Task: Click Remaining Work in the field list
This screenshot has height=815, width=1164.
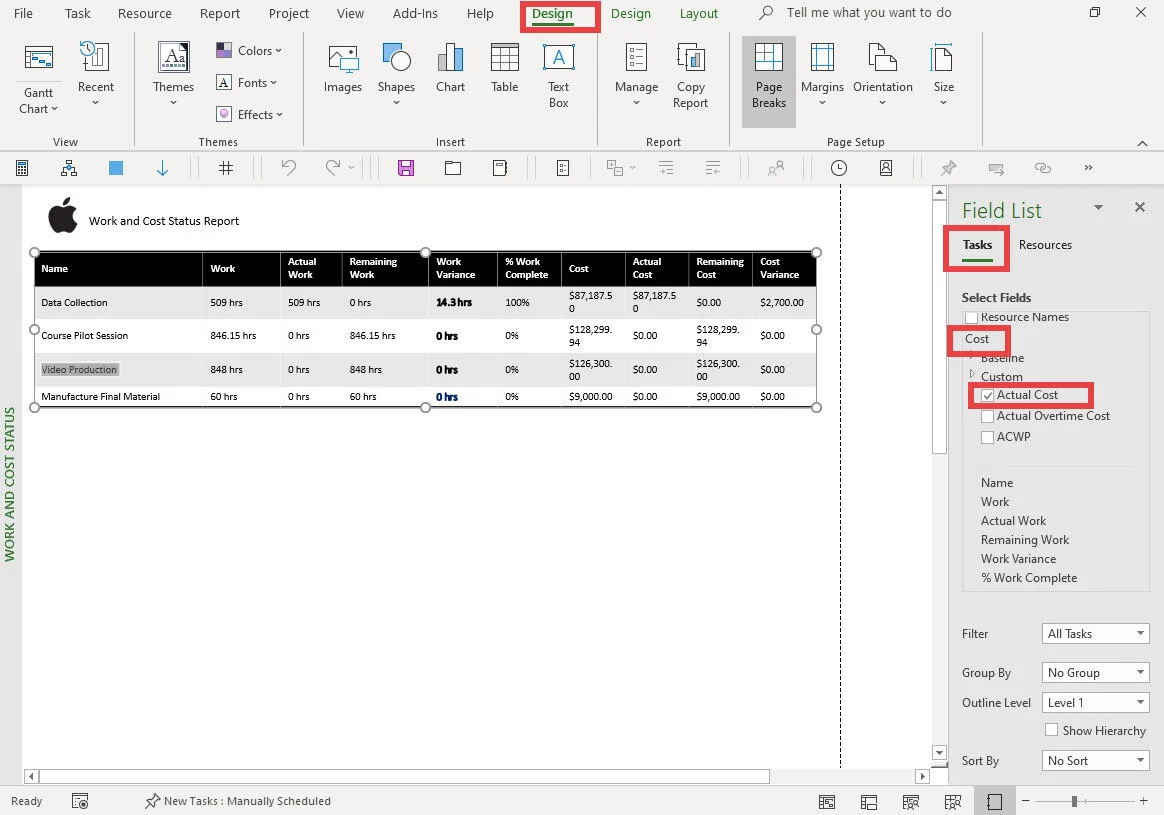Action: click(1024, 540)
